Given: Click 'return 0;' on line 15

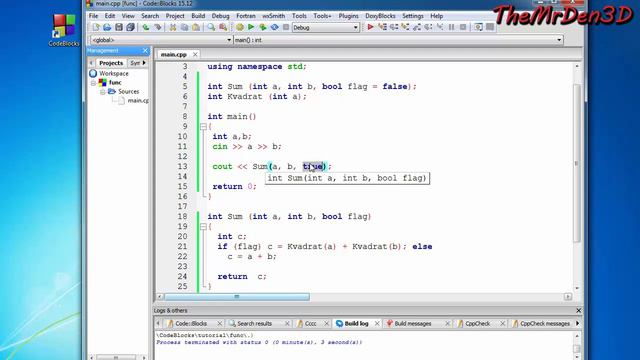Looking at the screenshot, I should 234,187.
